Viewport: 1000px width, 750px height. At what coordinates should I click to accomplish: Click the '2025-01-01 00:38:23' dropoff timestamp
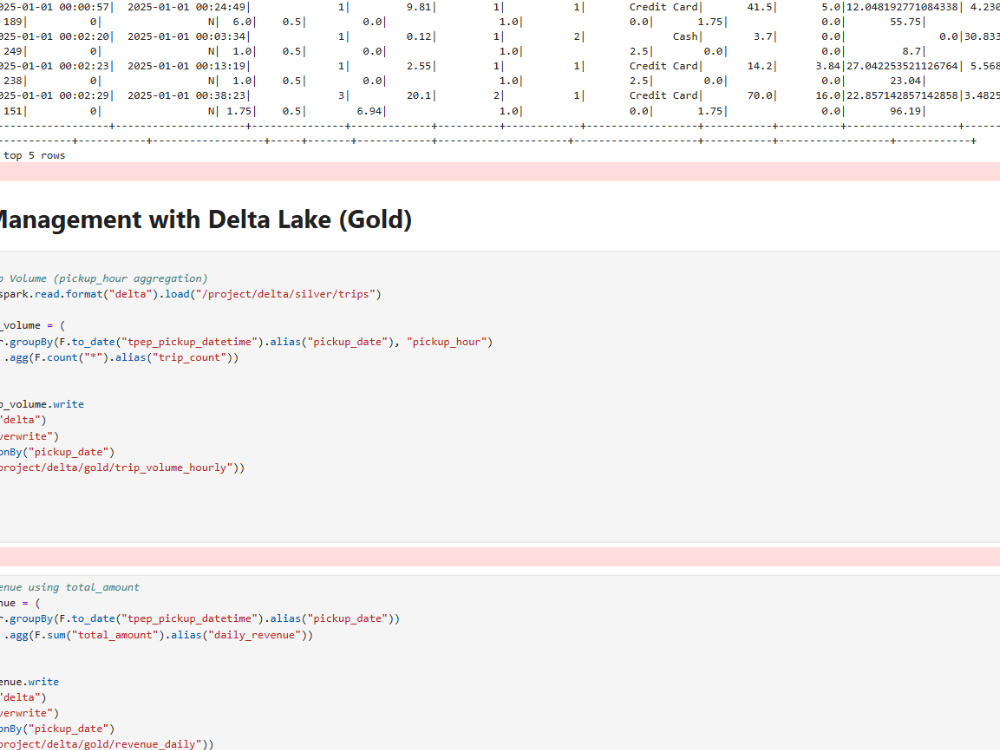point(187,95)
